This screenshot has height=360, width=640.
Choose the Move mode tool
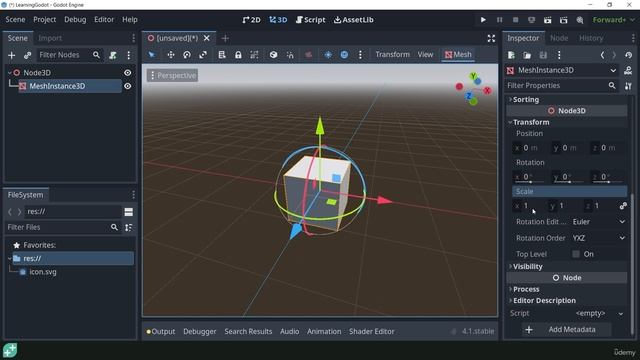click(x=171, y=55)
